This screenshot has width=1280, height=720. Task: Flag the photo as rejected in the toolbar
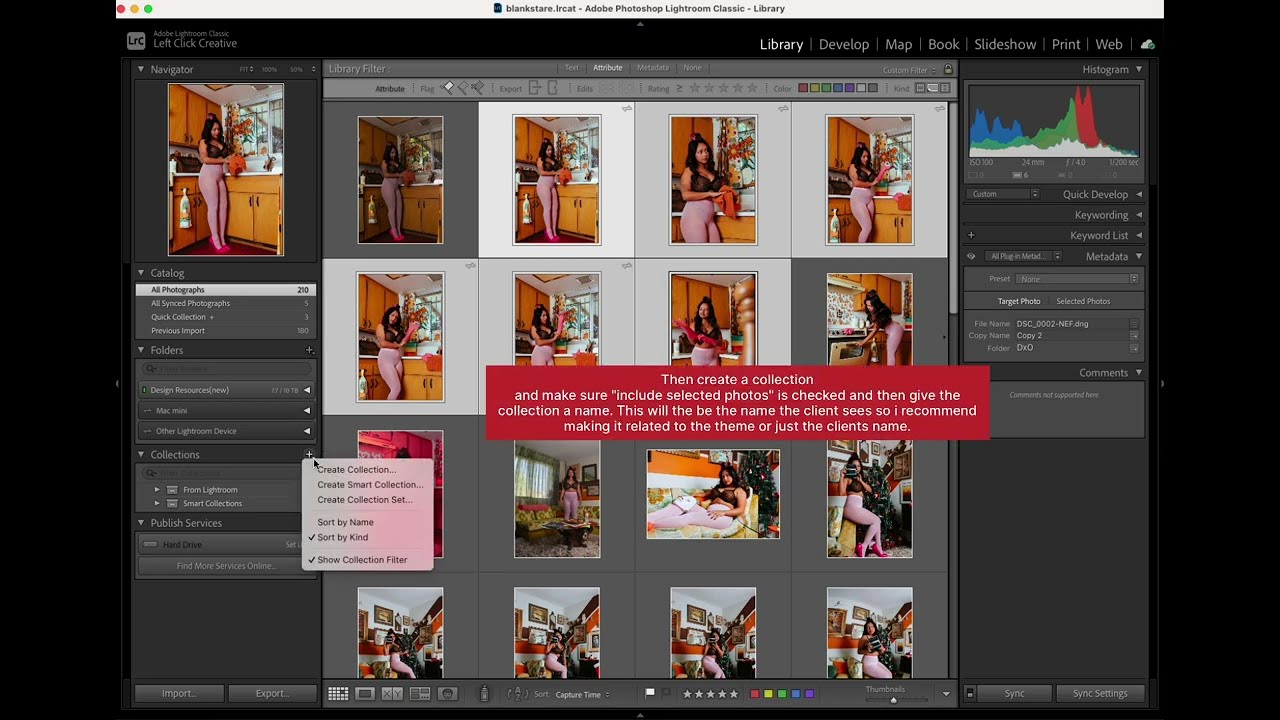tap(666, 693)
